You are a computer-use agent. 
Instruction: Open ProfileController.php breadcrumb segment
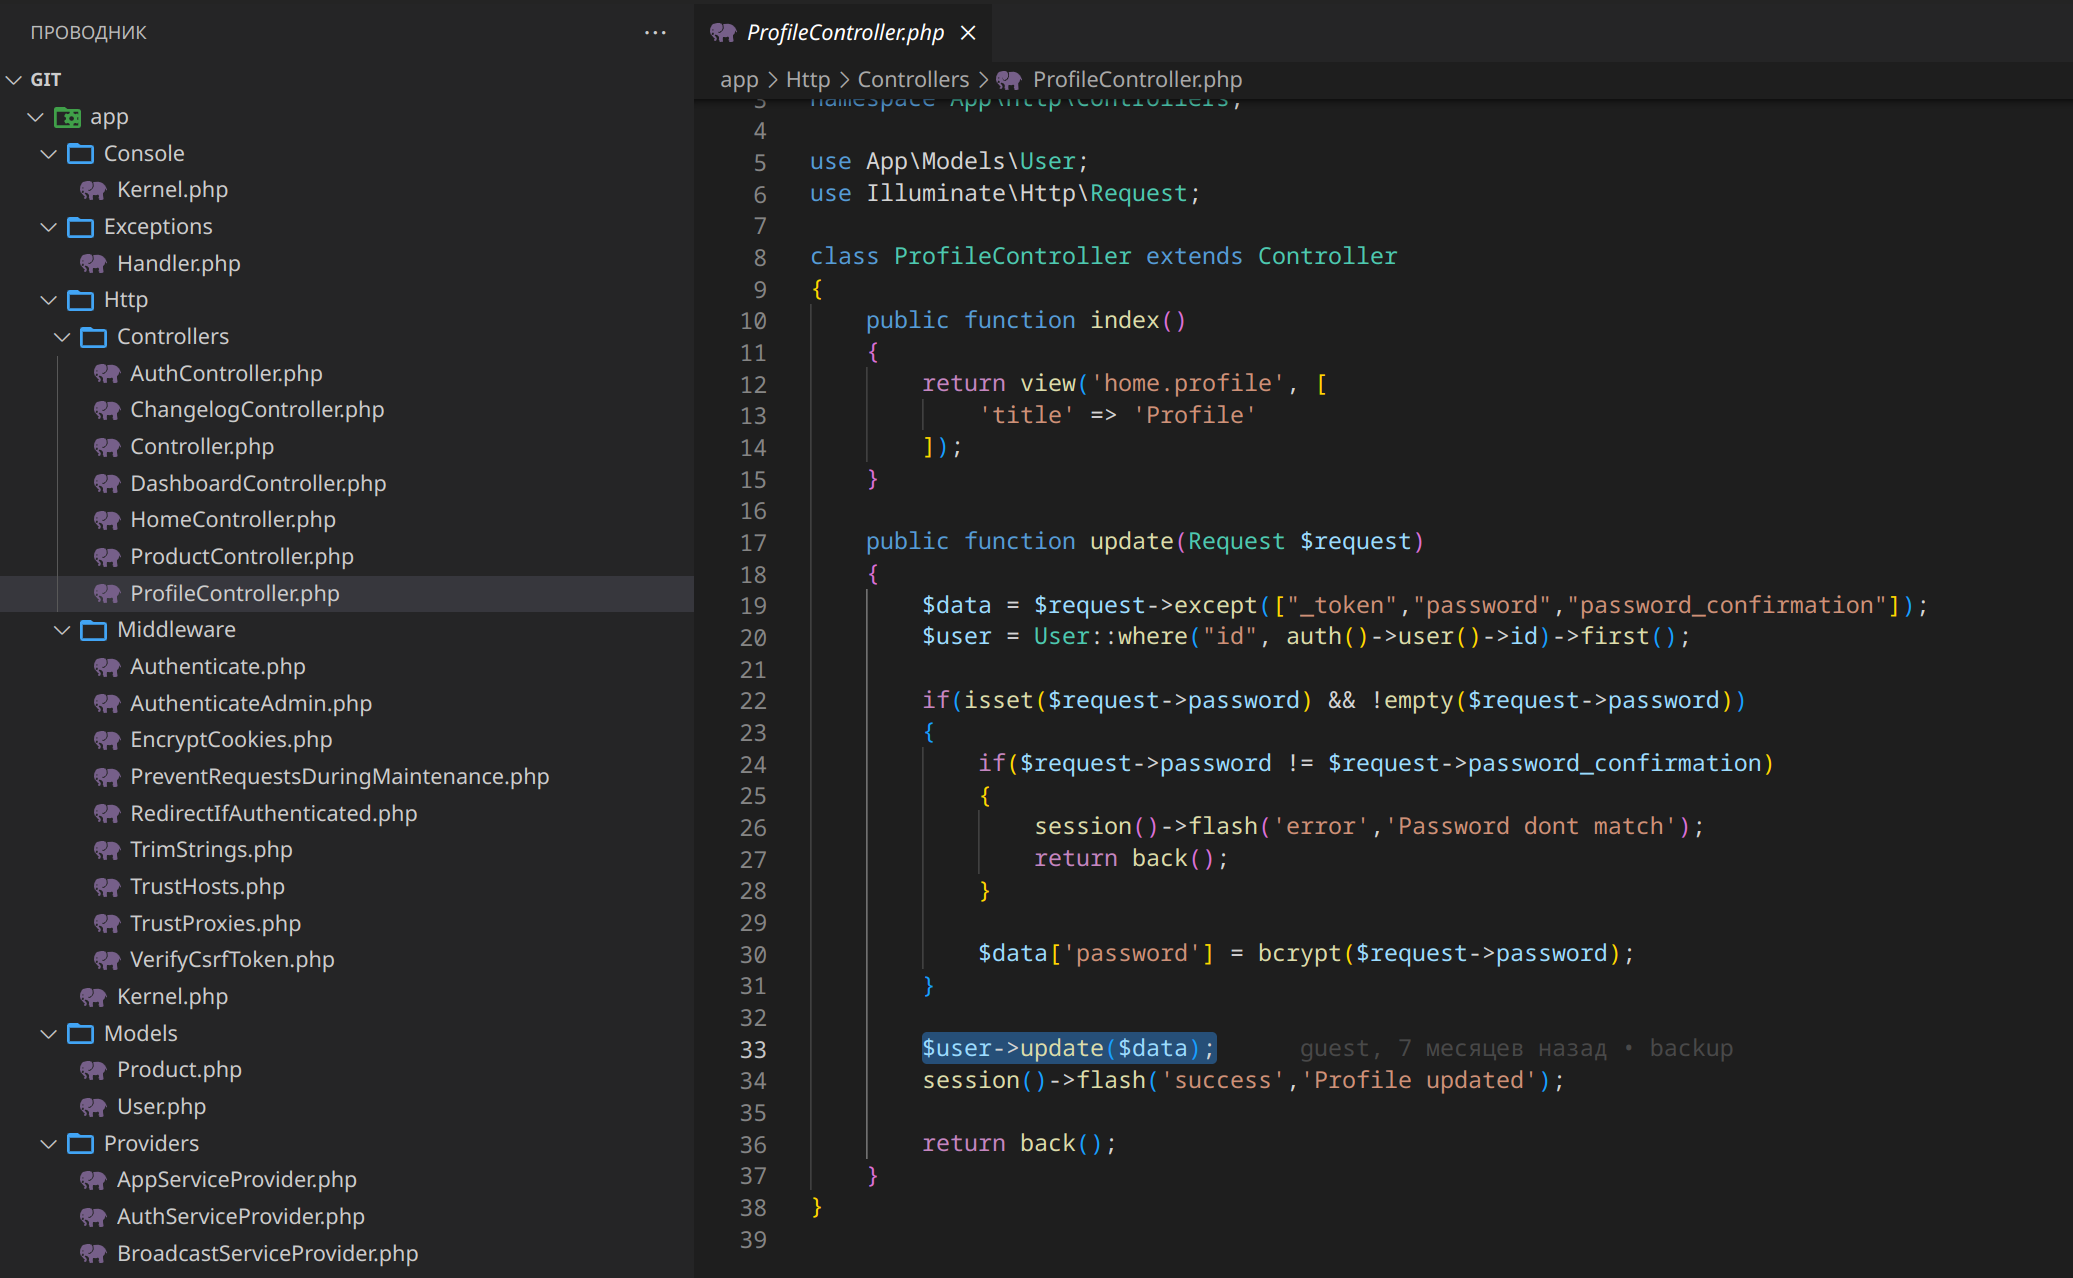1137,80
